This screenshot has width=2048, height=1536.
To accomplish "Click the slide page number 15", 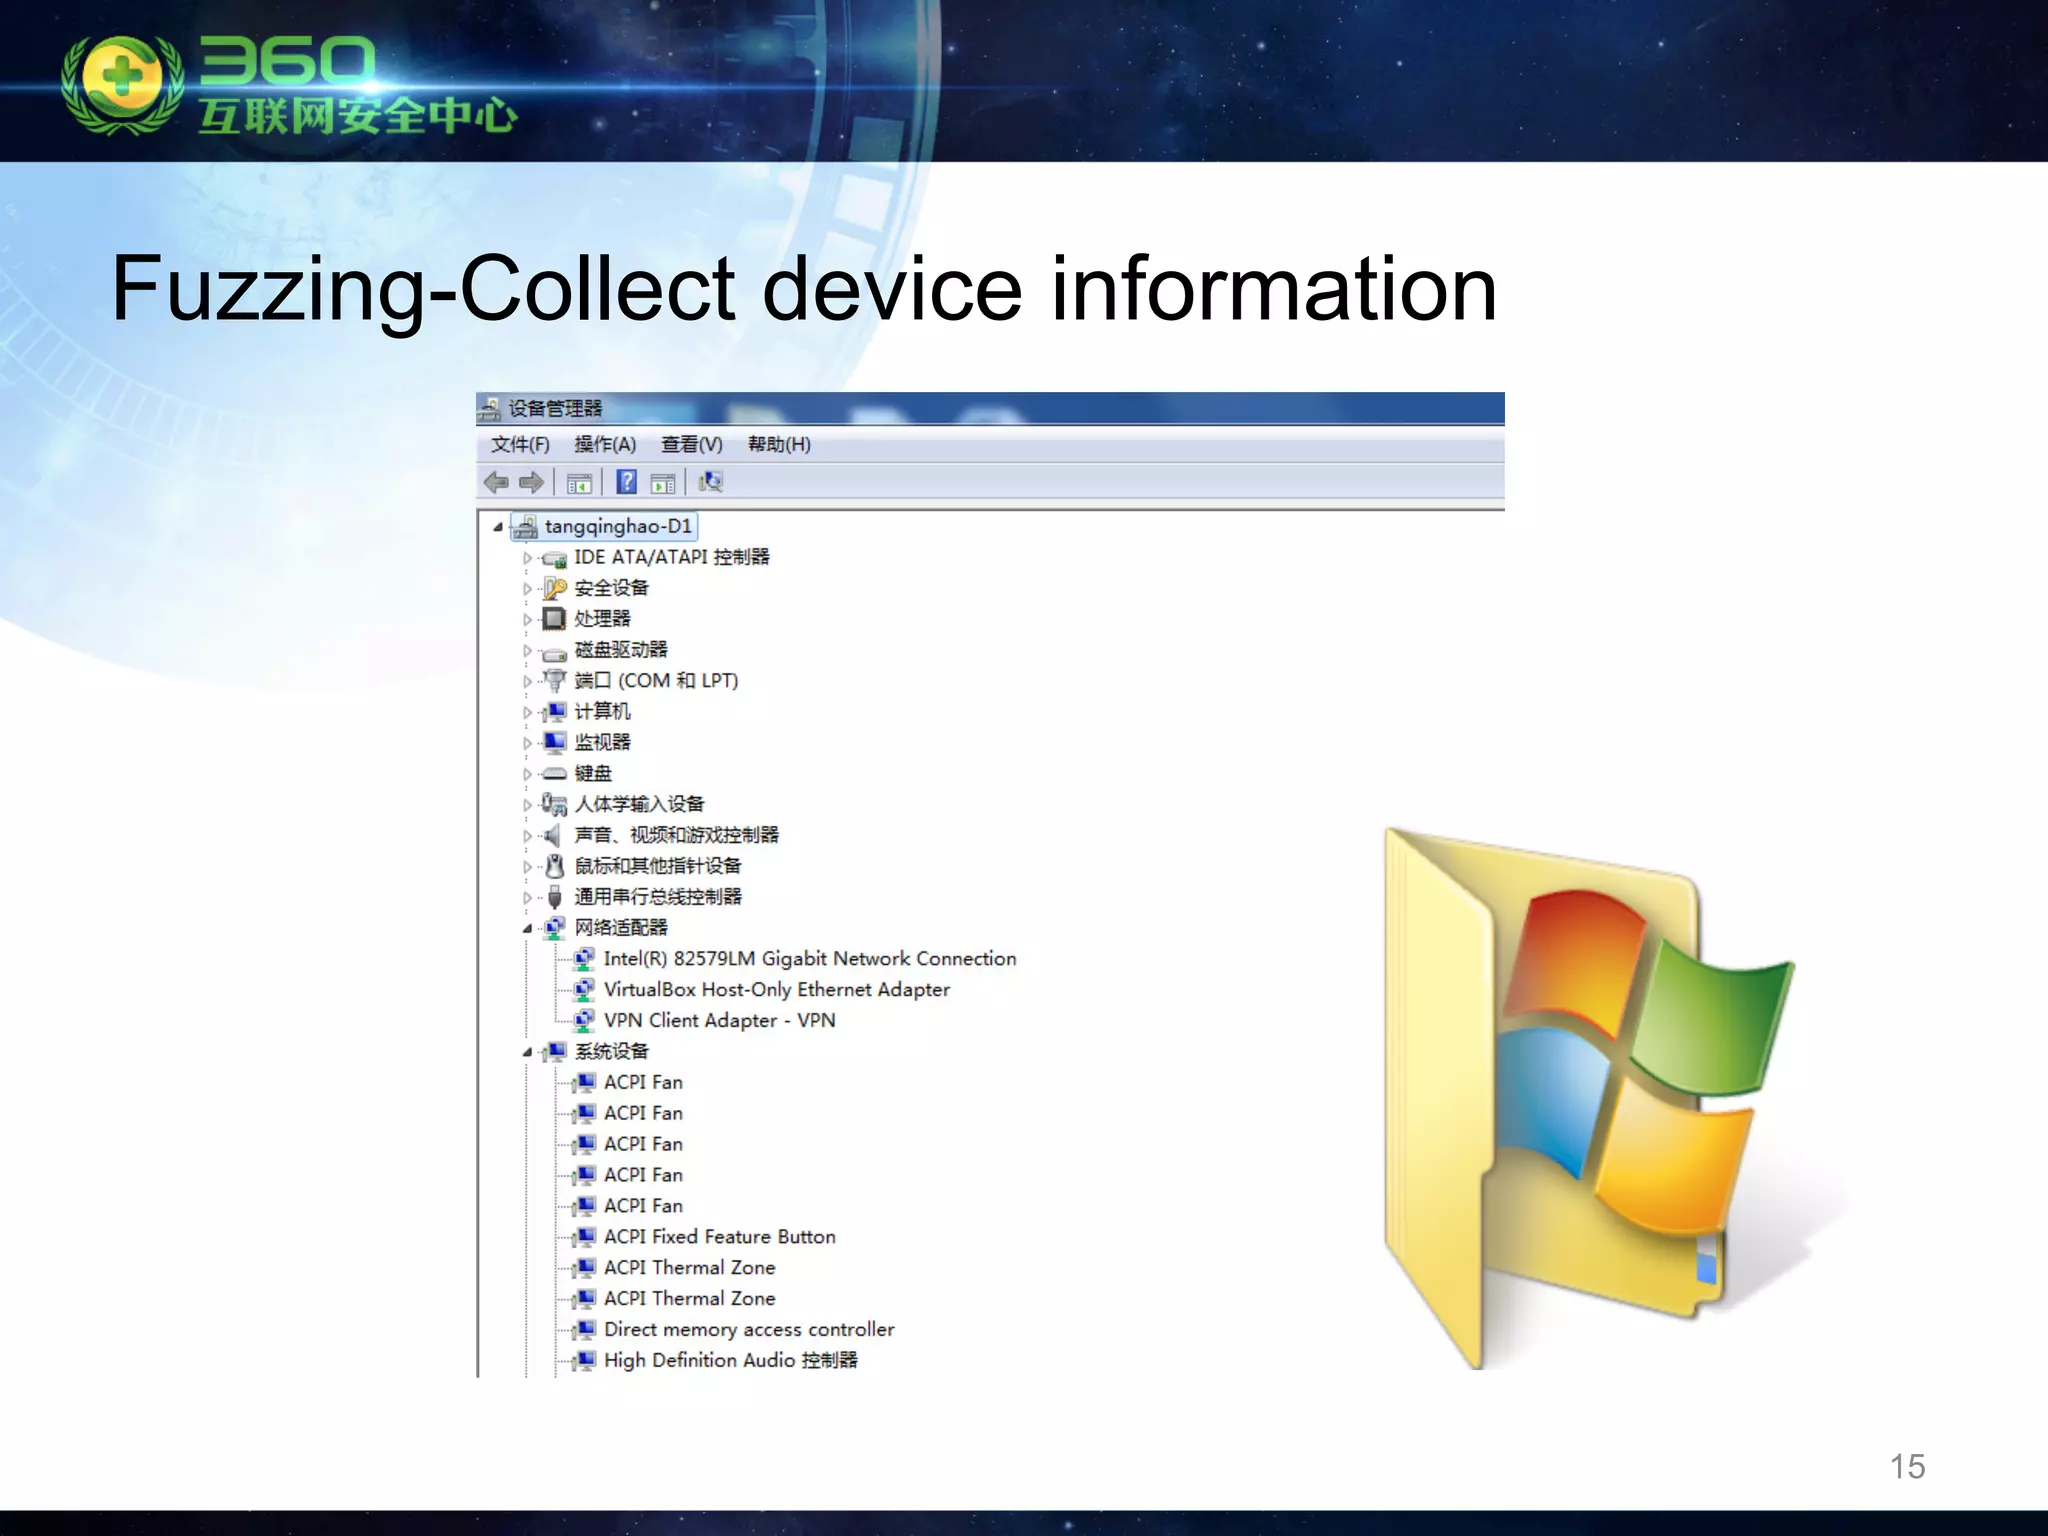I will (1907, 1467).
